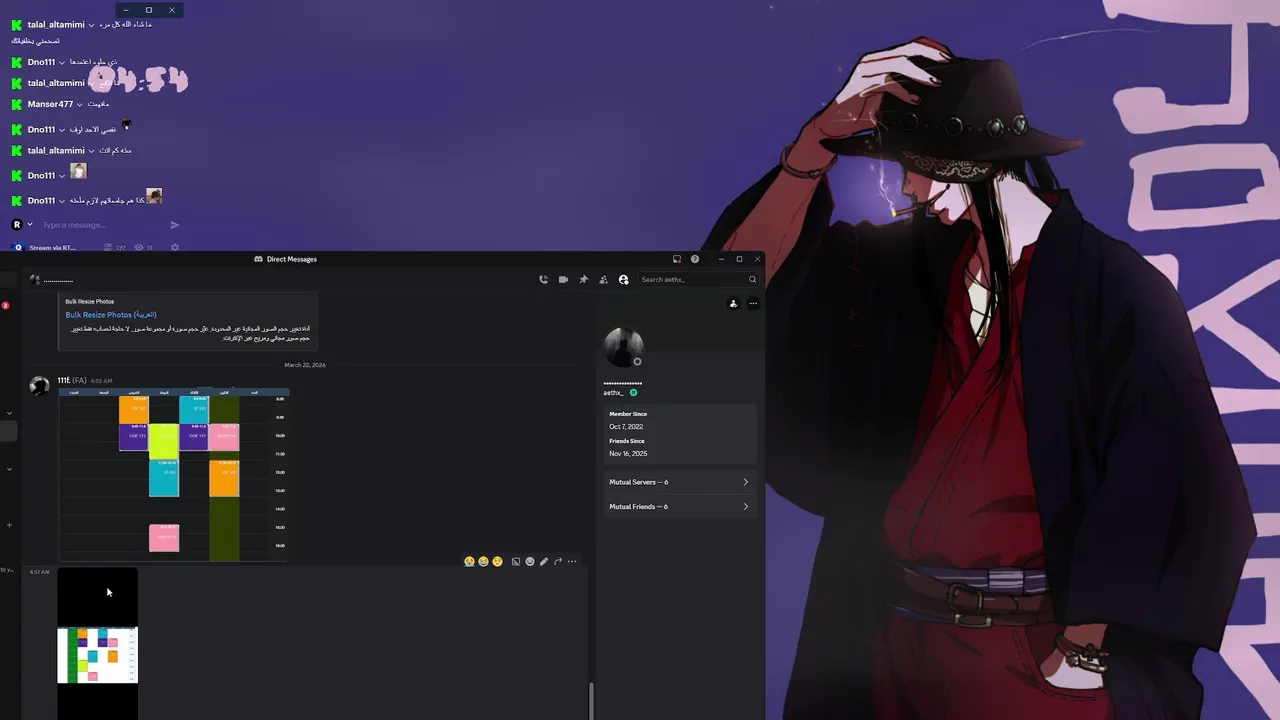Expand chevron beside first talal_altamimi message
The height and width of the screenshot is (720, 1280).
point(92,24)
